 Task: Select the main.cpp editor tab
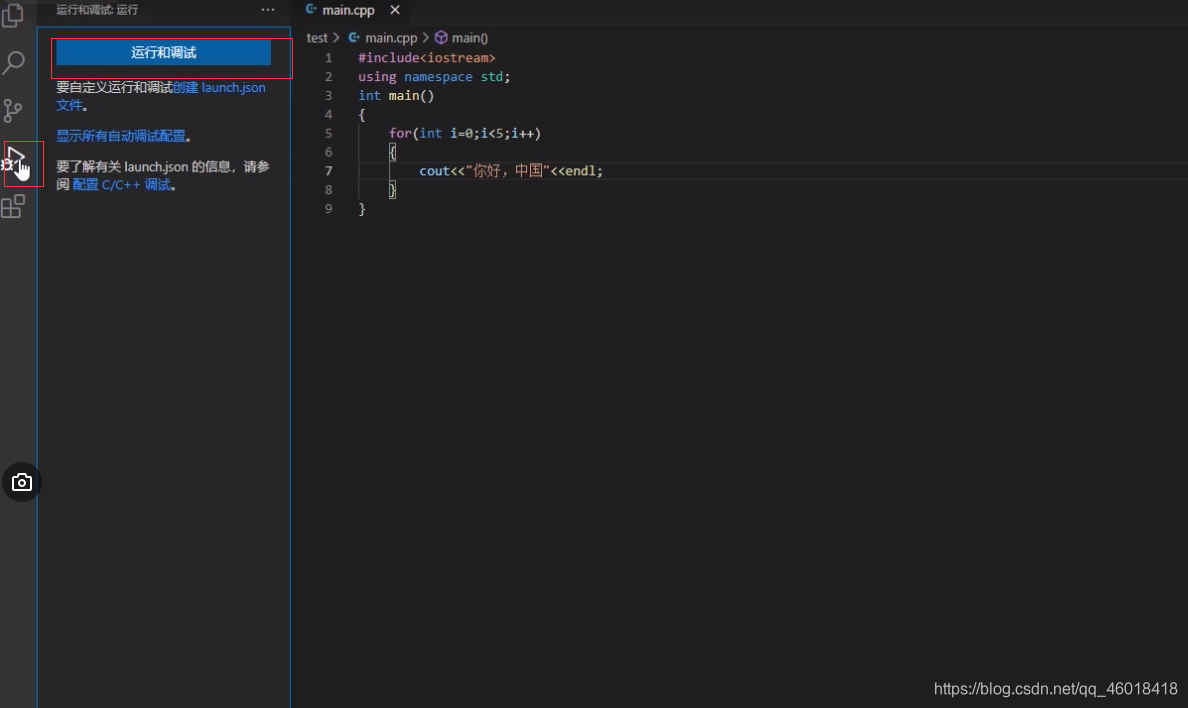tap(348, 10)
